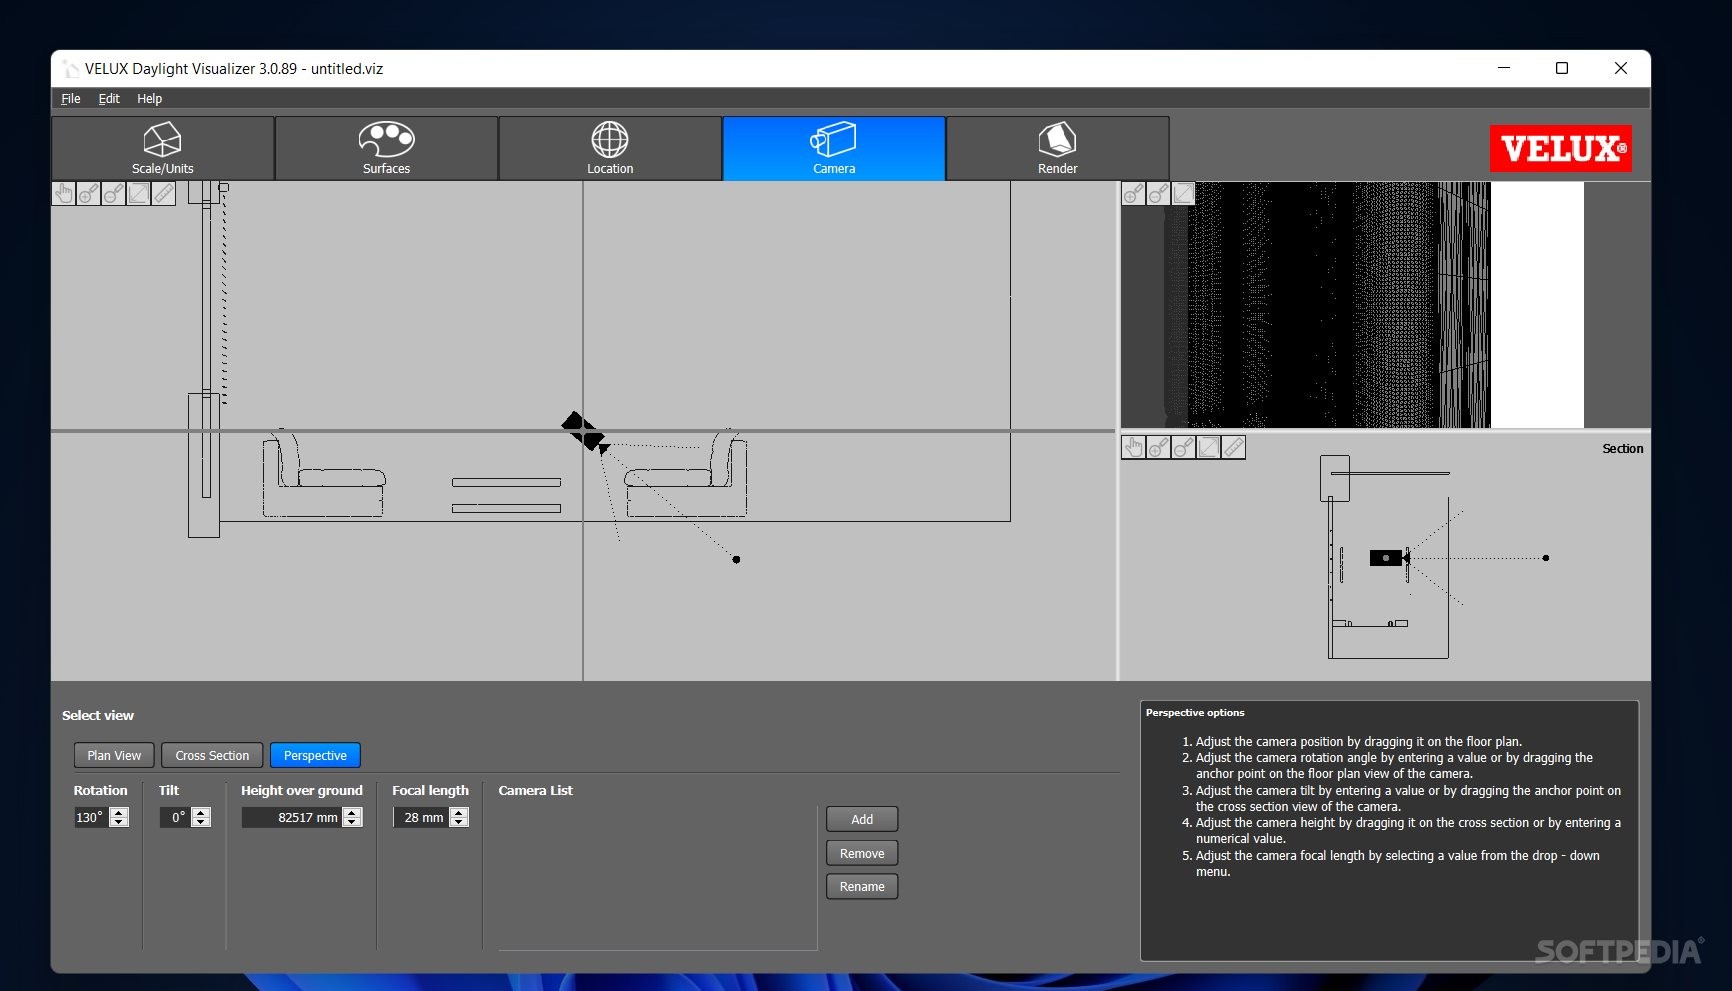Click the Height over ground field showing 82517 mm
Image resolution: width=1732 pixels, height=991 pixels.
(292, 817)
